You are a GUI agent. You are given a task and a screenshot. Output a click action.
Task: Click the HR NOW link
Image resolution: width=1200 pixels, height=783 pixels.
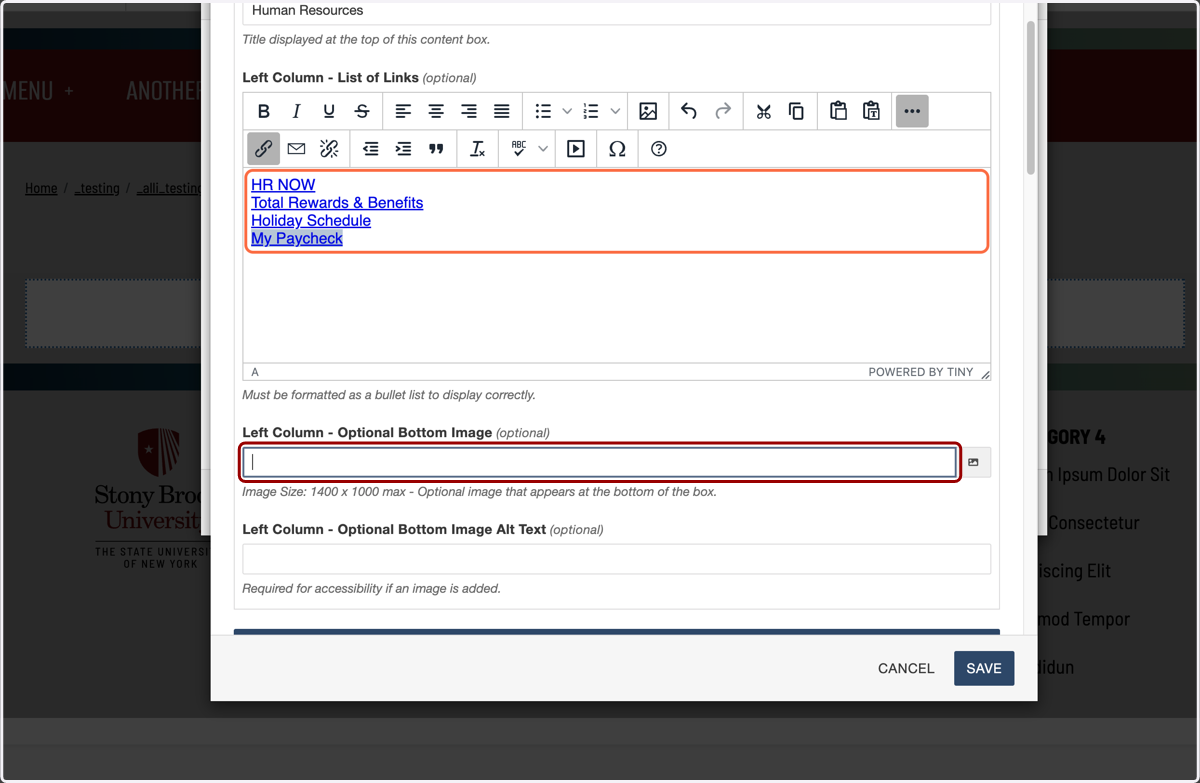coord(283,185)
